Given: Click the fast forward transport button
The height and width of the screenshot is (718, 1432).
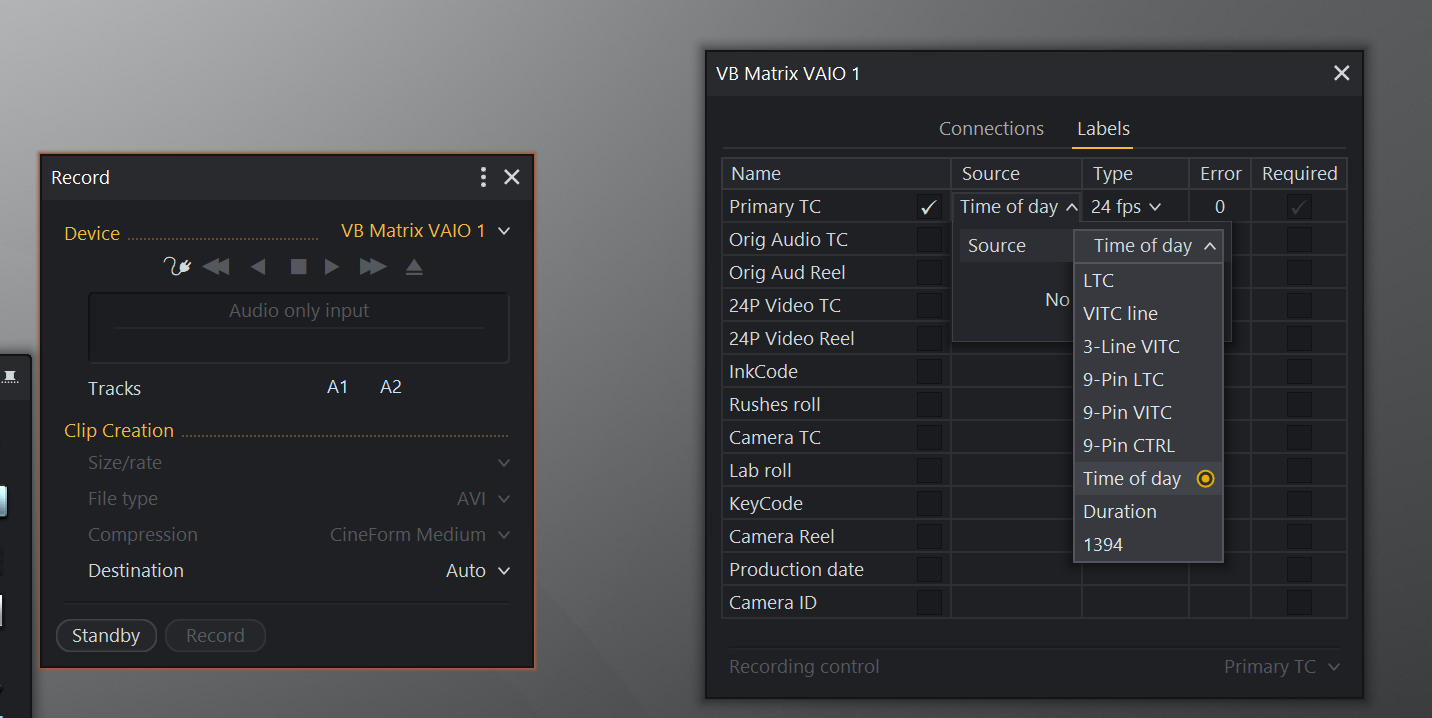Looking at the screenshot, I should coord(373,267).
